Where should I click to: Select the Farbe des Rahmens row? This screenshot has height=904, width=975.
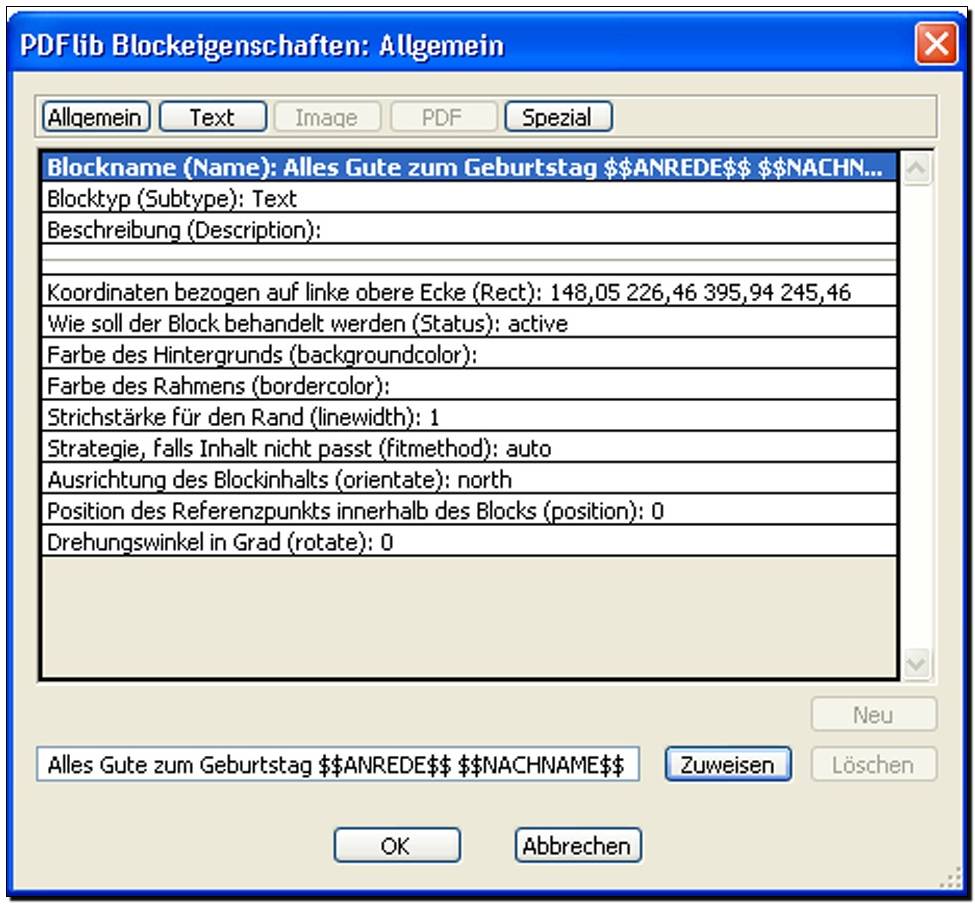(469, 385)
